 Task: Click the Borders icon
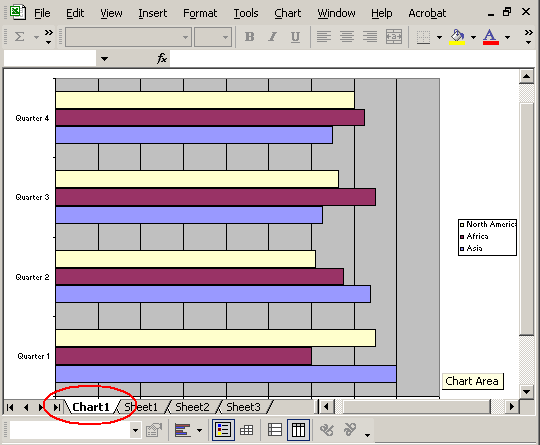423,37
